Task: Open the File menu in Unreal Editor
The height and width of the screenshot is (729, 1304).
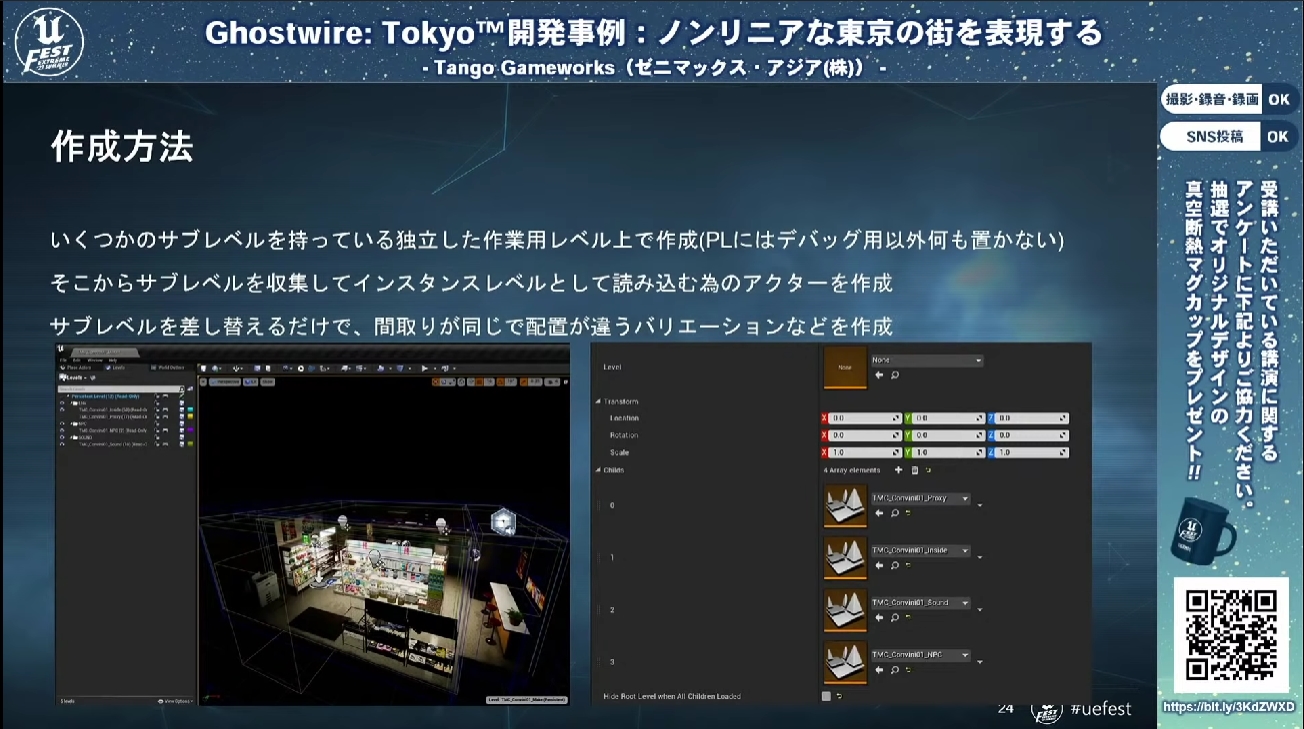Action: coord(63,360)
